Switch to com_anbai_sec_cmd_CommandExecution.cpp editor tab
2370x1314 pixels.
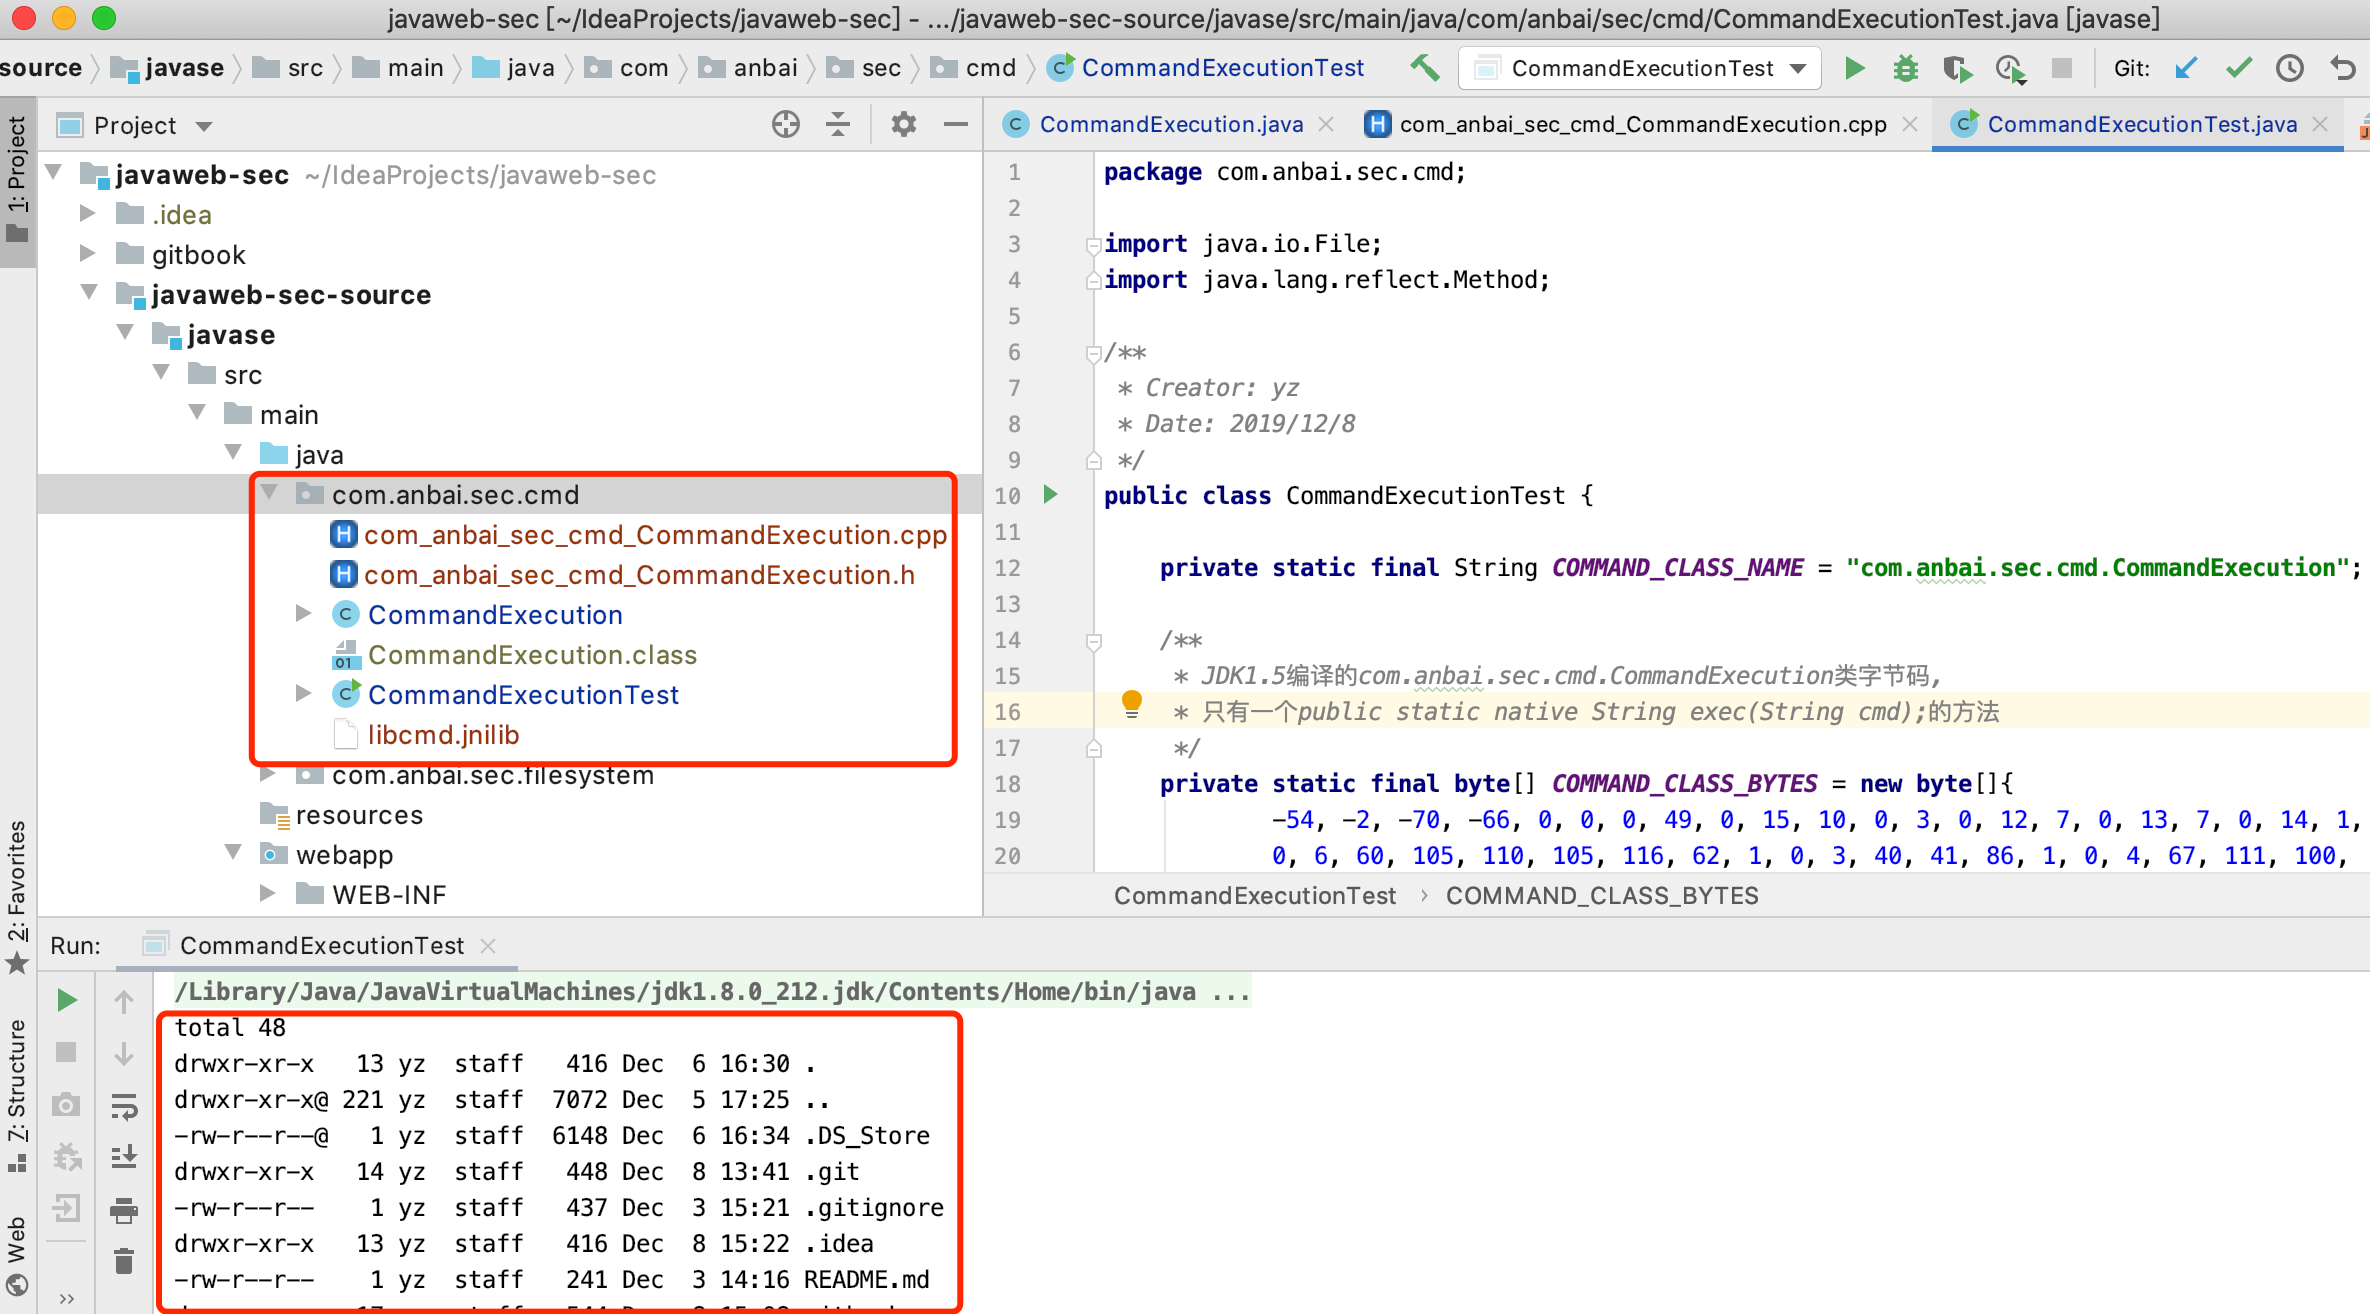1641,124
